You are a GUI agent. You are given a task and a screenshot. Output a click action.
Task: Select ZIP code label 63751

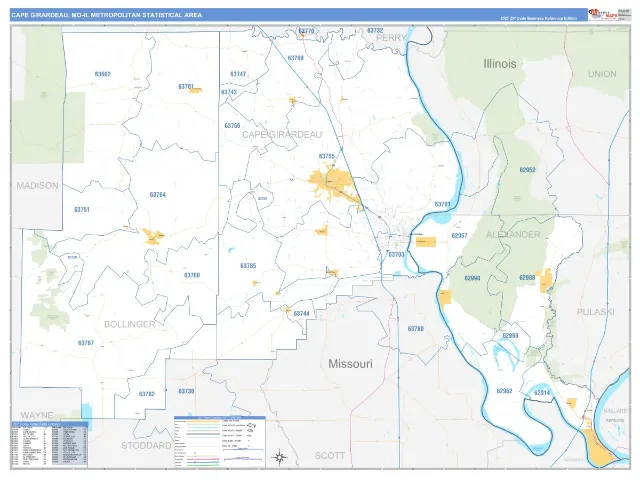coord(82,209)
